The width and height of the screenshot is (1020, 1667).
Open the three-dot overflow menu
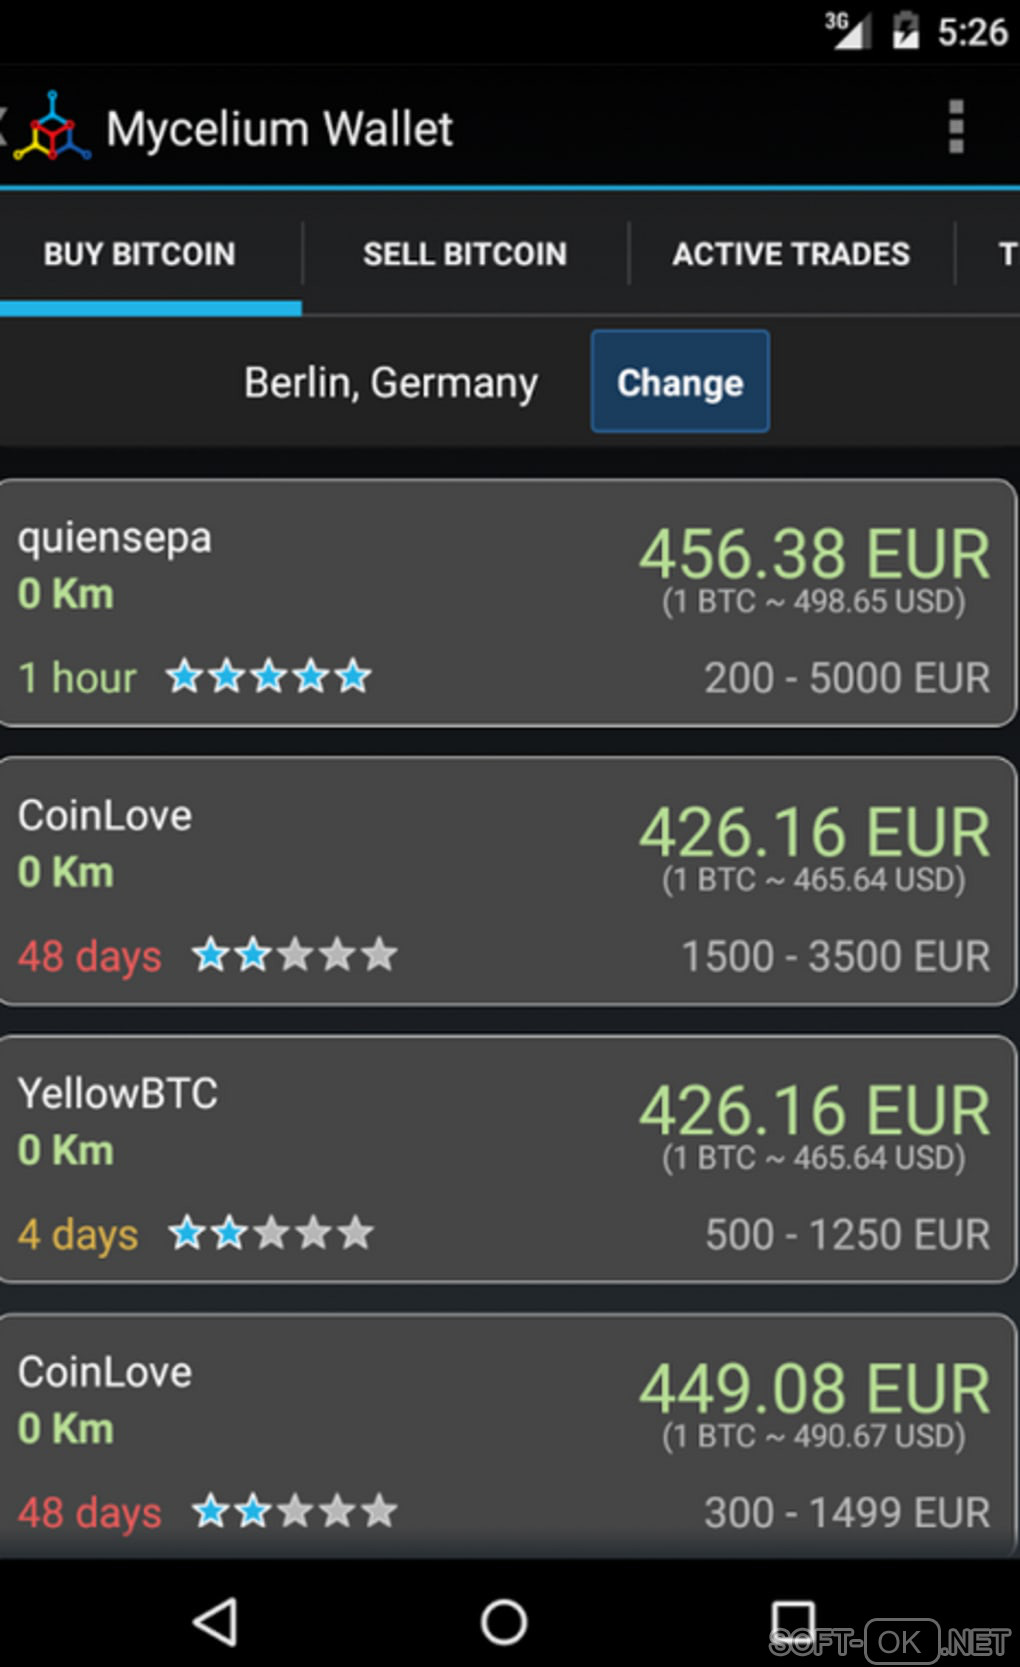tap(956, 127)
